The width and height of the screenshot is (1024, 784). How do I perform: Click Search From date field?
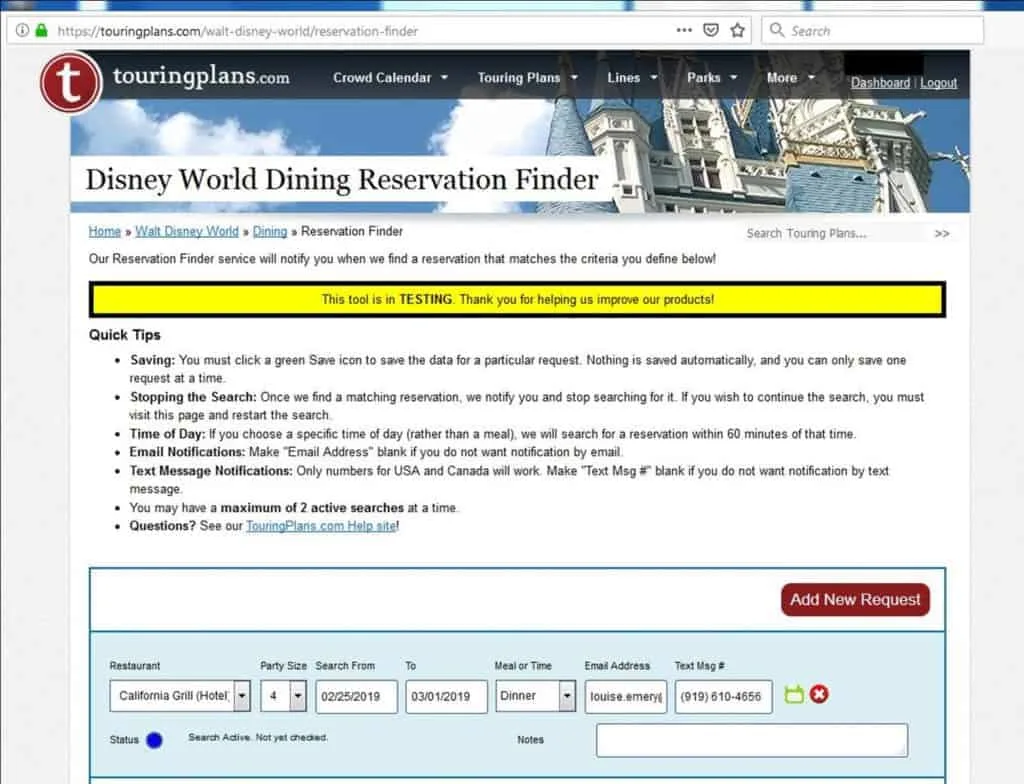coord(357,696)
